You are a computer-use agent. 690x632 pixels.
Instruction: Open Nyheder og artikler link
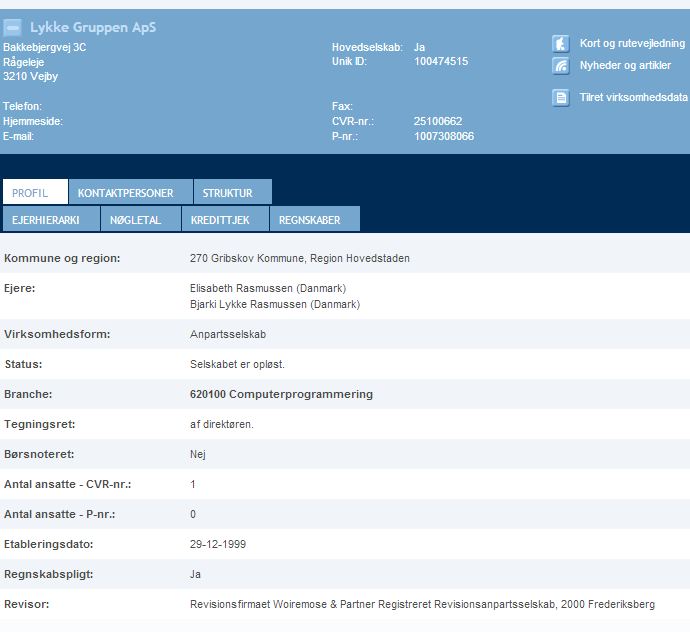[x=625, y=65]
